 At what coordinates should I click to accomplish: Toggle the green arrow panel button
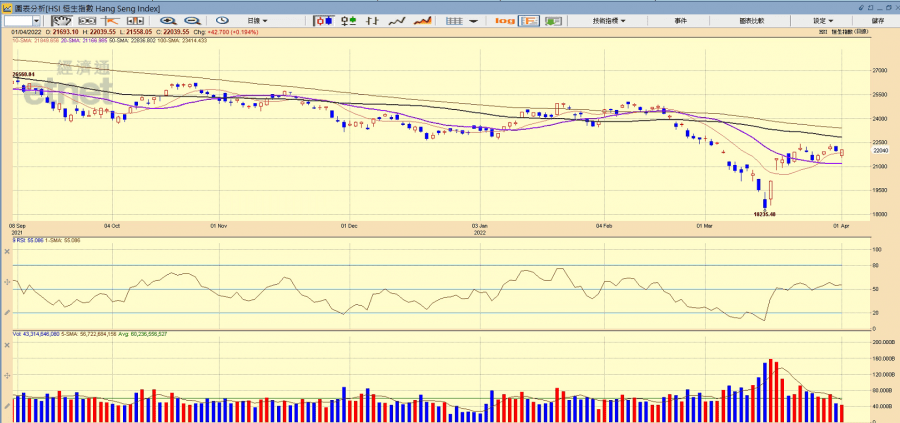[556, 20]
